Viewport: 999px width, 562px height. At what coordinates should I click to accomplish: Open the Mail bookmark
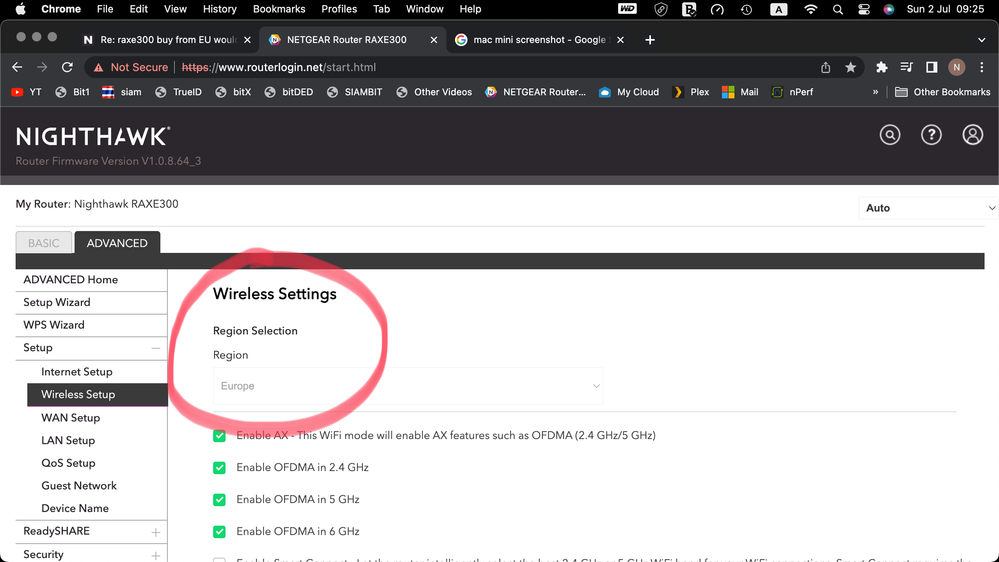click(x=740, y=92)
